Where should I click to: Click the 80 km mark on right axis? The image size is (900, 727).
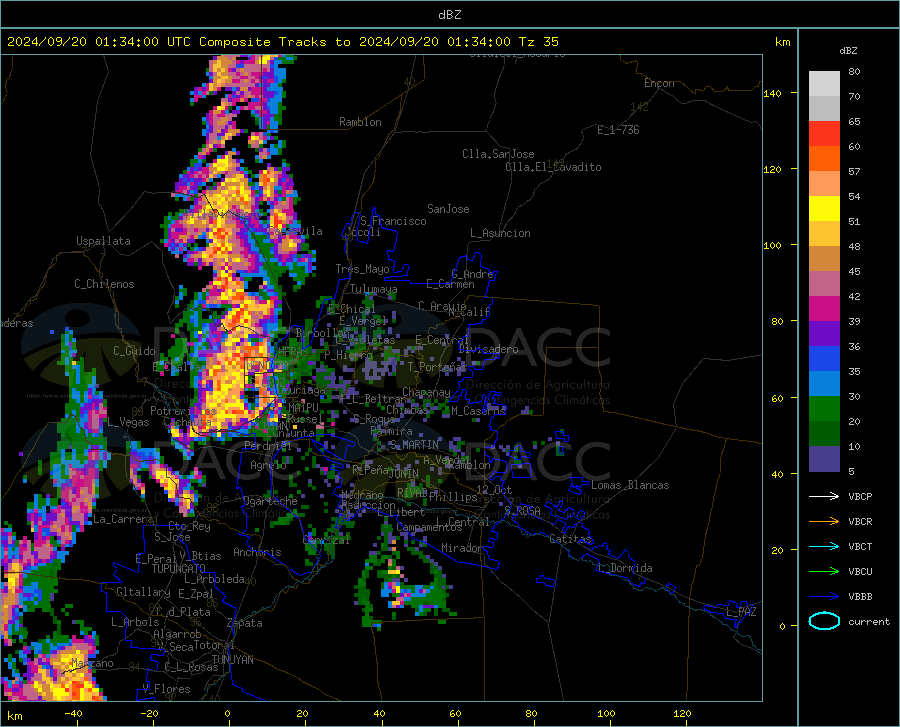point(777,321)
